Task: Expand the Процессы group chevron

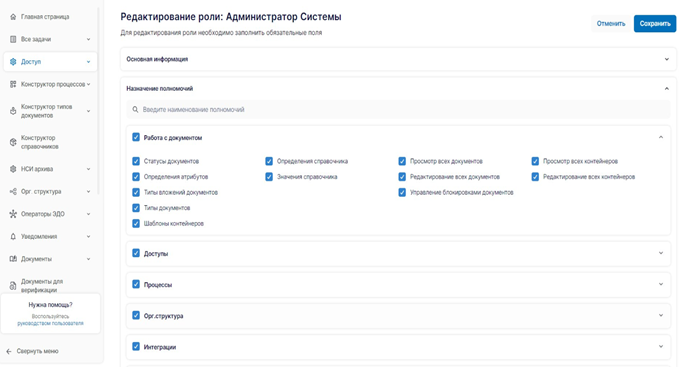Action: (661, 284)
